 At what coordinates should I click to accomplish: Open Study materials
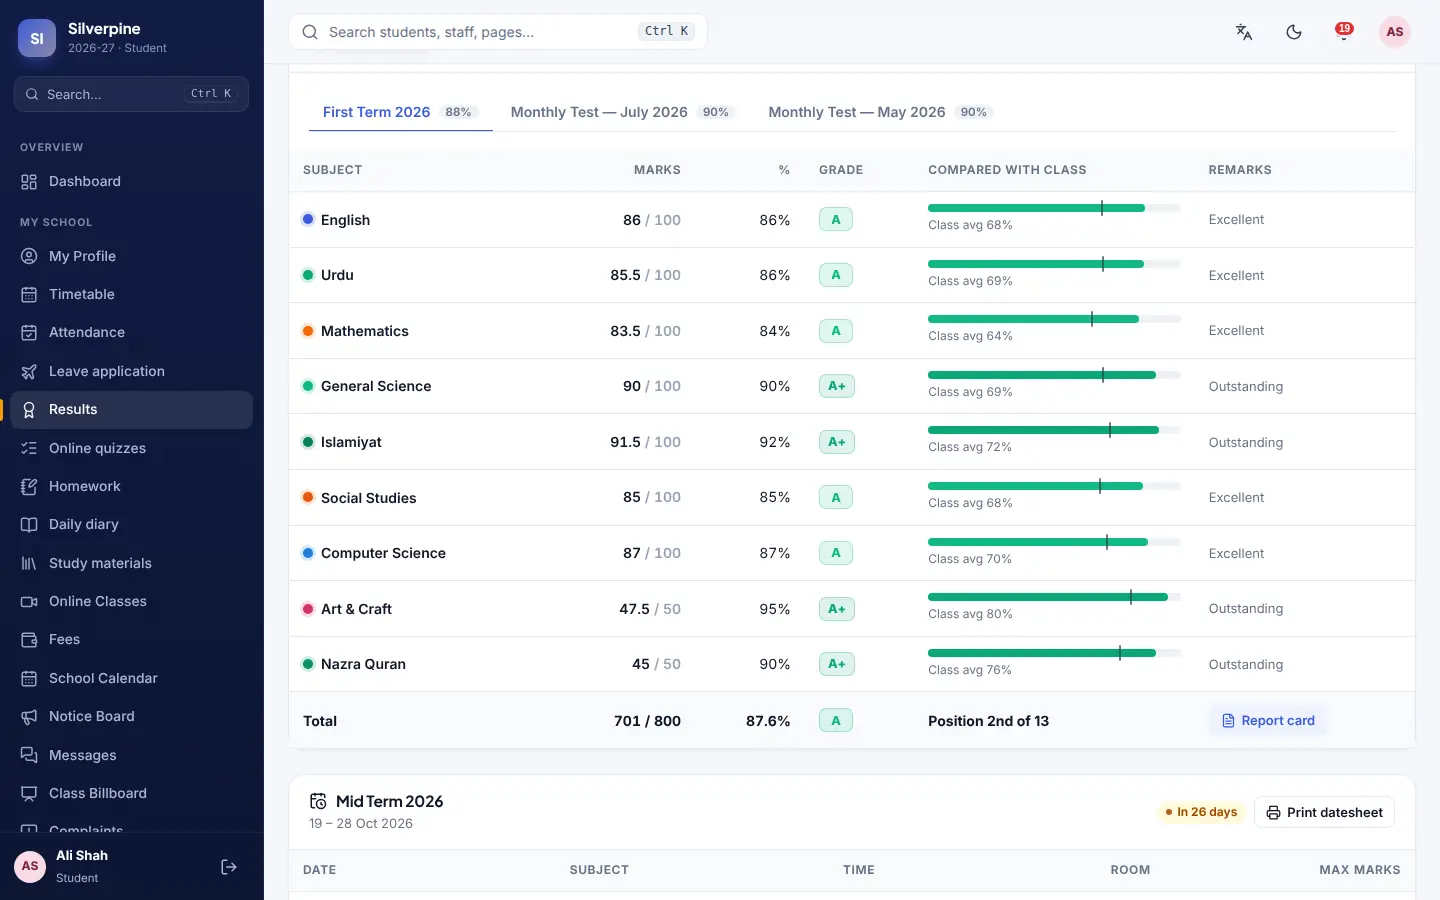click(131, 563)
